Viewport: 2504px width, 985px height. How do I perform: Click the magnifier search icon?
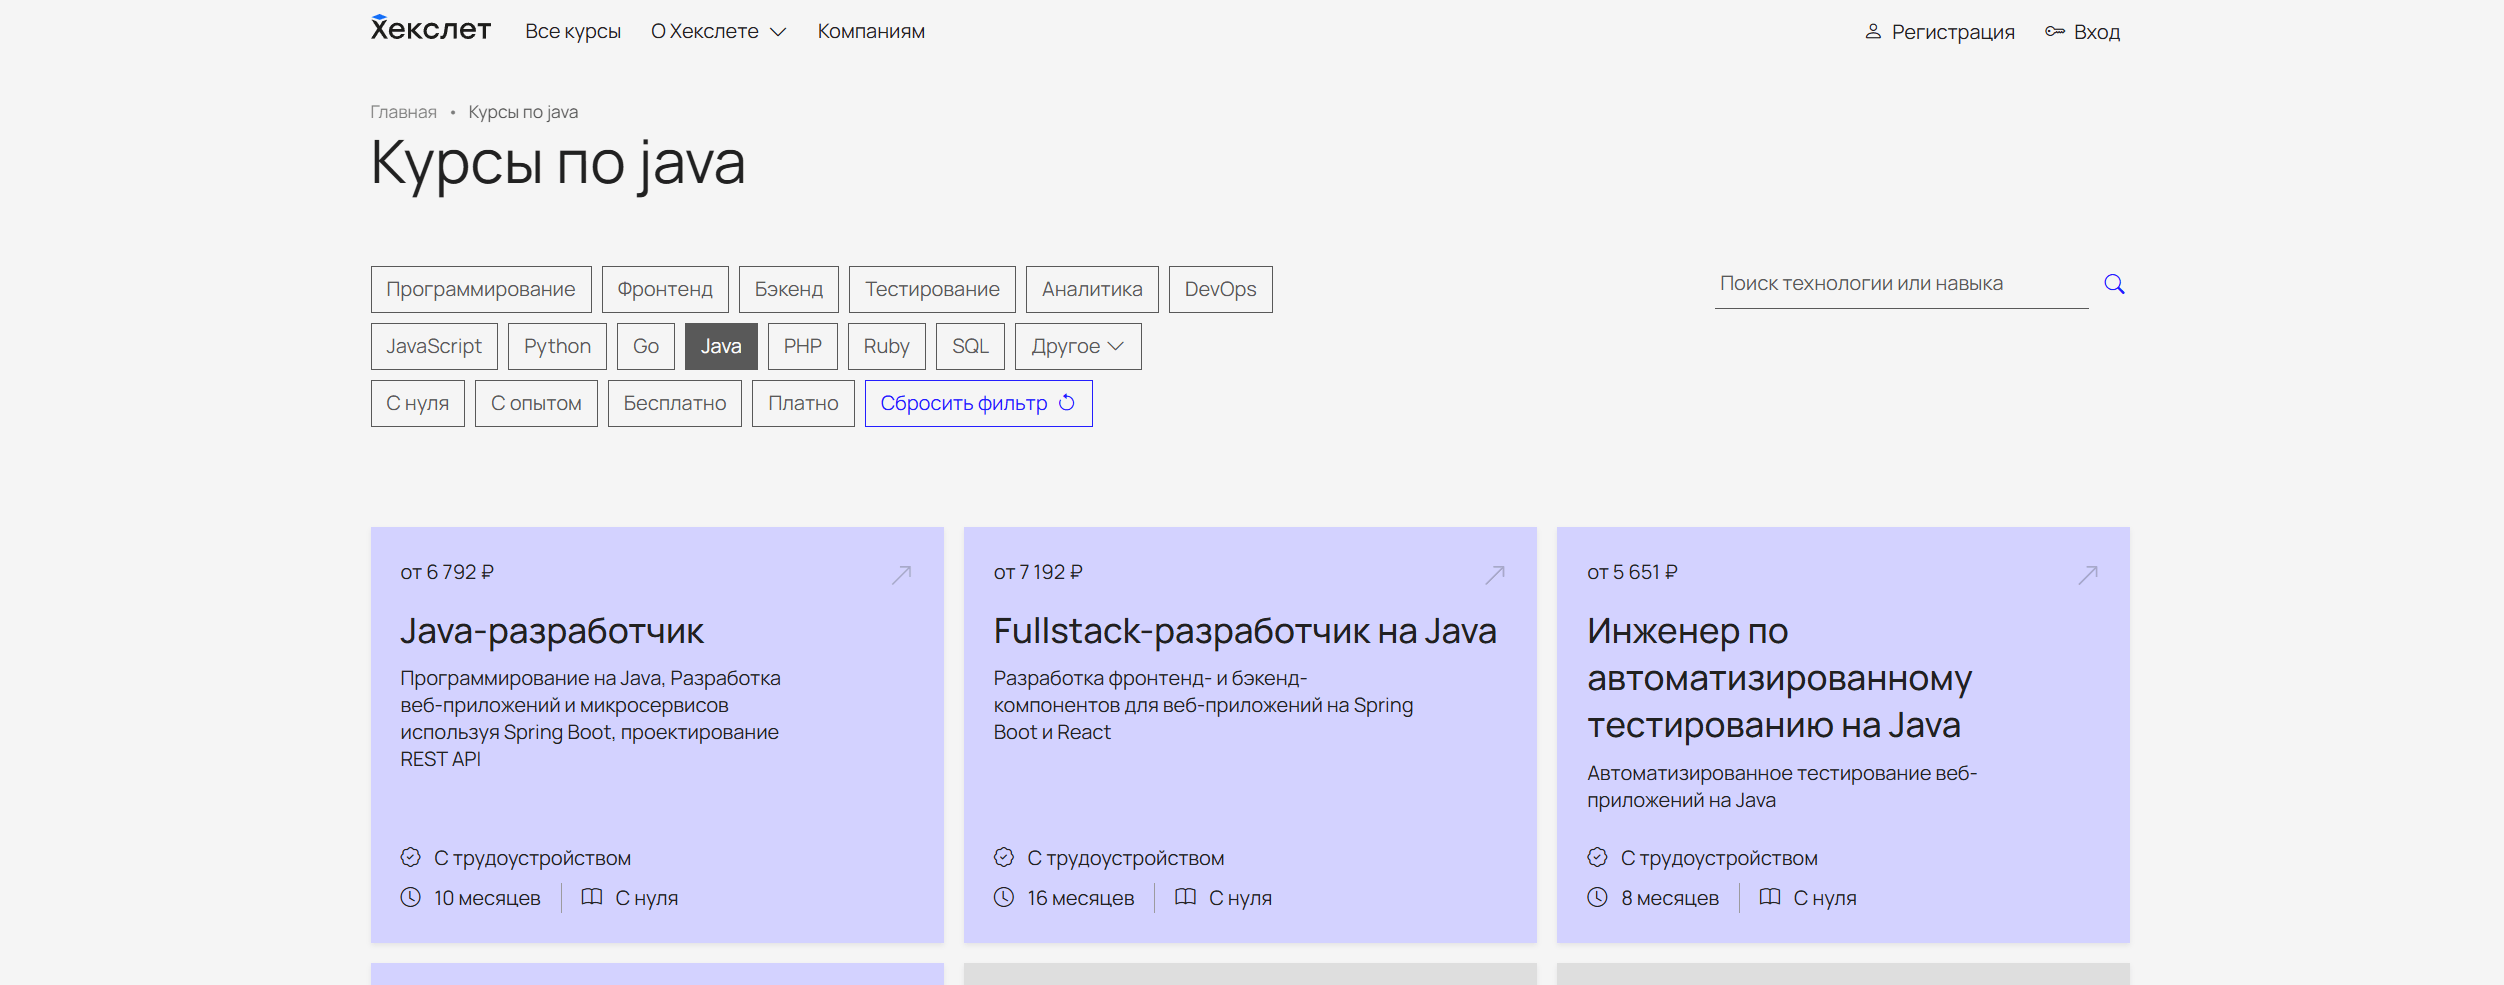pos(2114,285)
